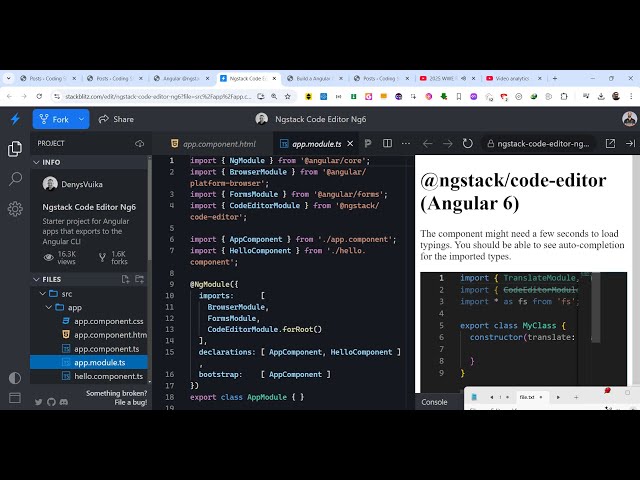Screen dimensions: 640x480
Task: Reload the preview pane
Action: coord(469,143)
